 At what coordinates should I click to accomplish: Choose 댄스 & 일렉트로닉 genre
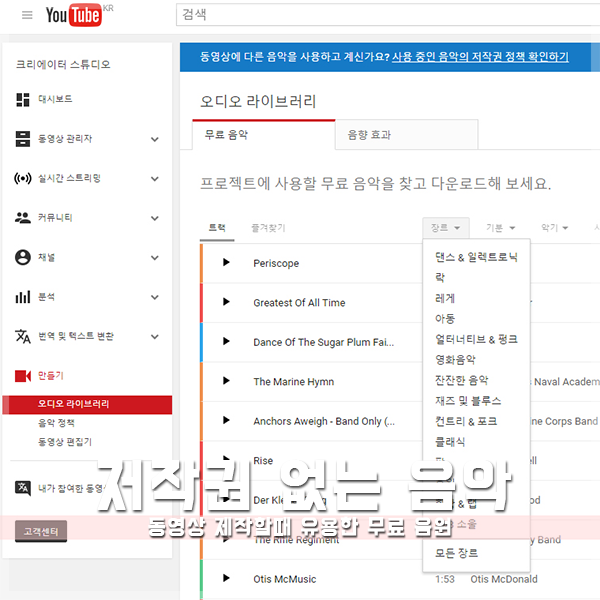click(x=476, y=257)
